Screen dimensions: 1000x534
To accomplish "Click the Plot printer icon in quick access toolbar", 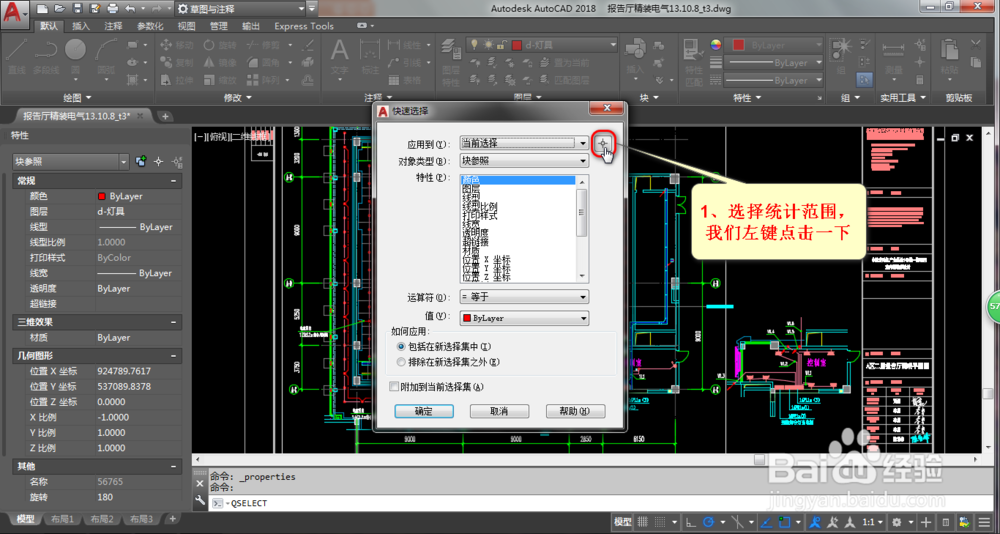I will pyautogui.click(x=113, y=9).
